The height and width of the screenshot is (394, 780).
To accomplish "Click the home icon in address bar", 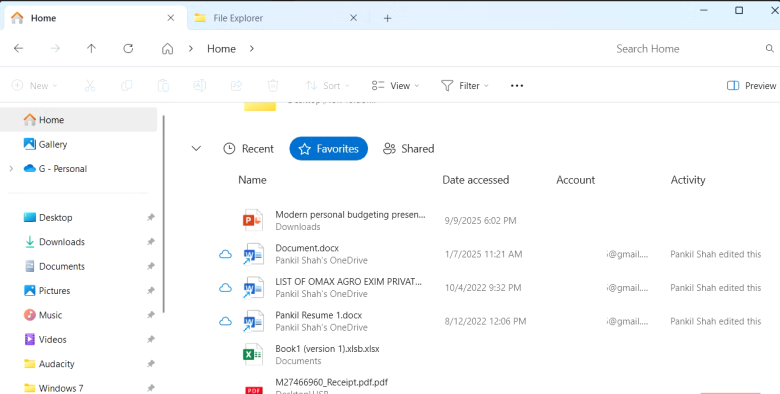I will (x=168, y=48).
